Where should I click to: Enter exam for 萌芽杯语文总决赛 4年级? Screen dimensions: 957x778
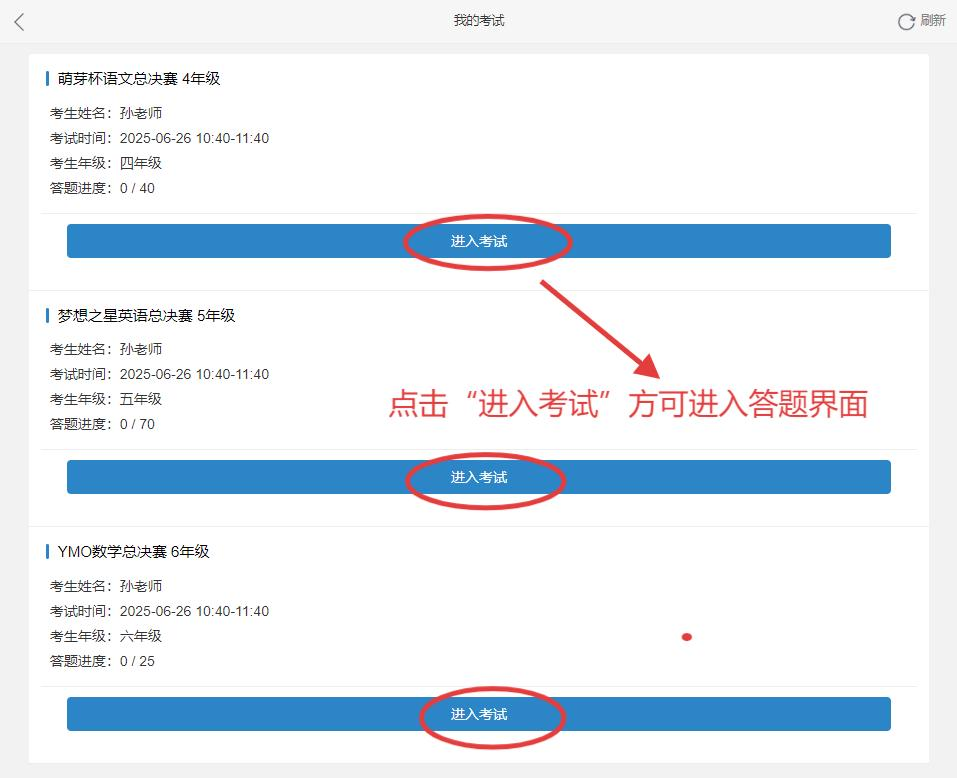click(x=478, y=241)
